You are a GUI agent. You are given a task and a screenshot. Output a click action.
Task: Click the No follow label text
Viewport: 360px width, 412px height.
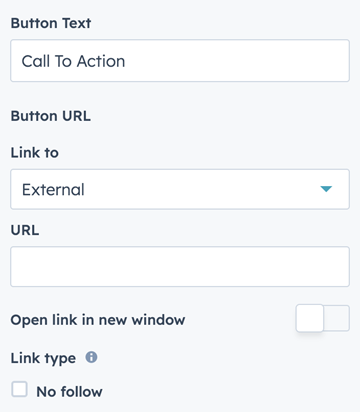[x=69, y=392]
